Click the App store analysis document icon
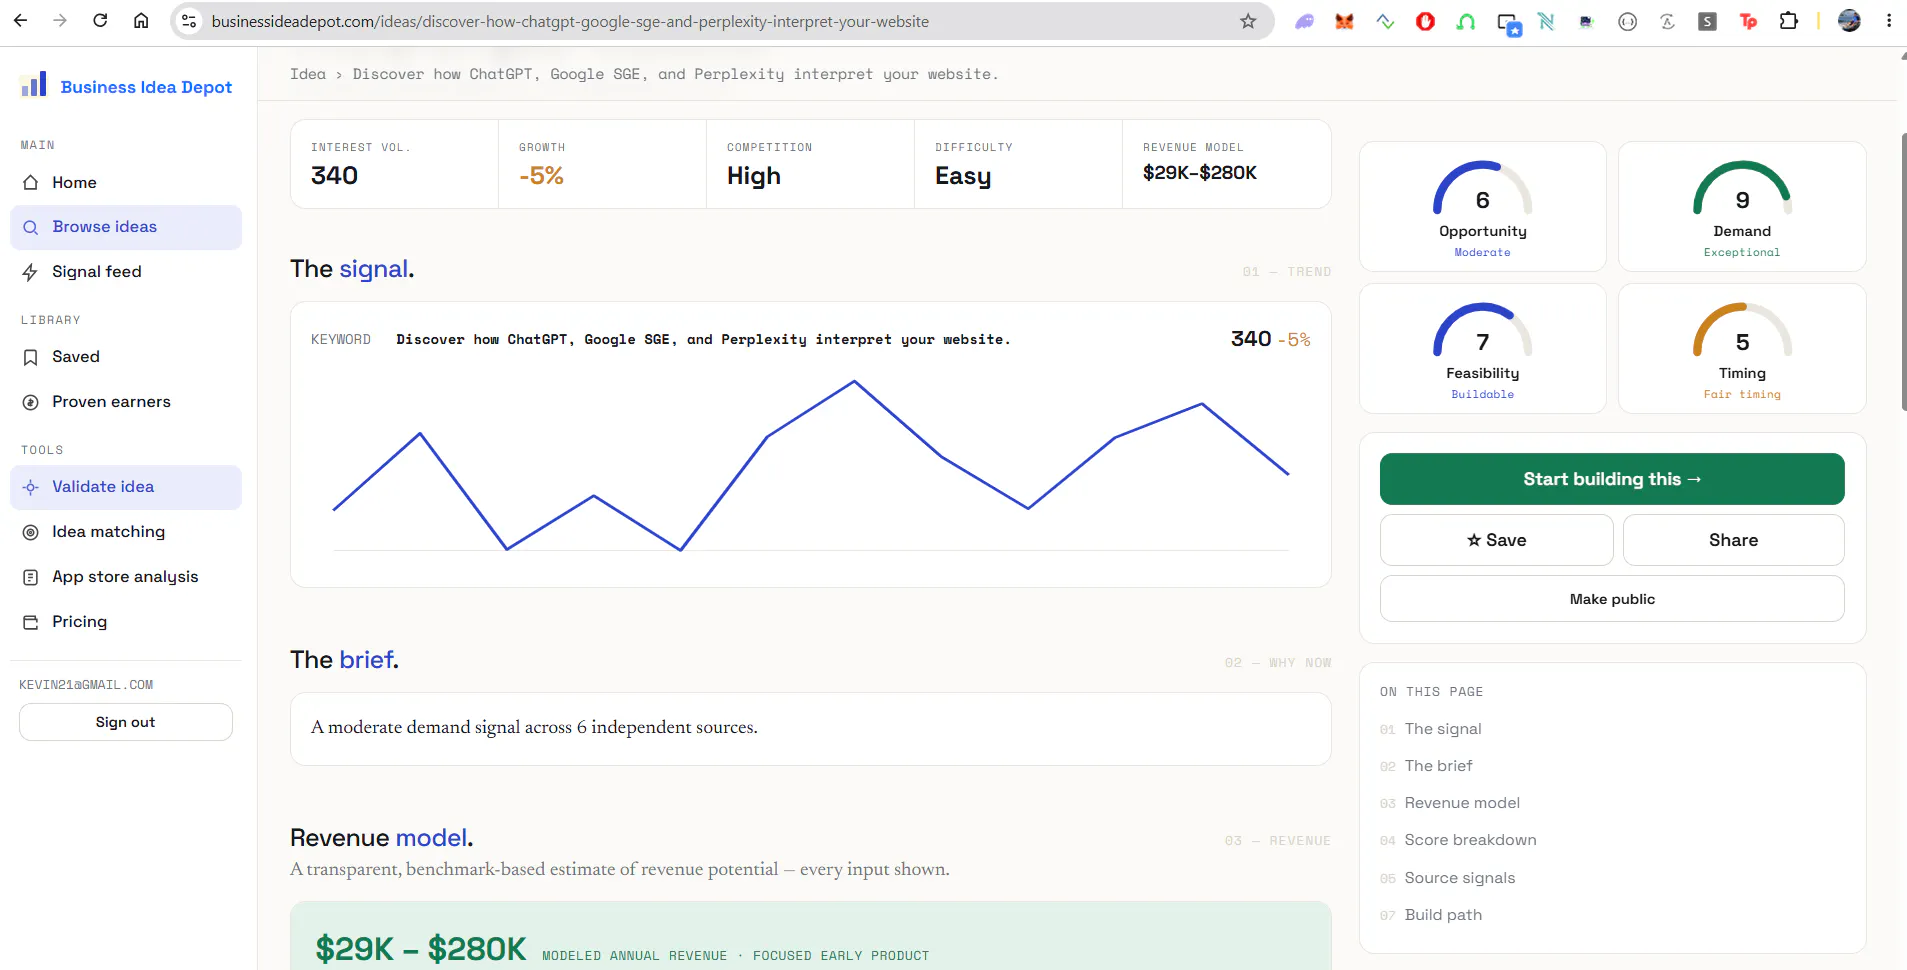1907x970 pixels. [x=31, y=577]
